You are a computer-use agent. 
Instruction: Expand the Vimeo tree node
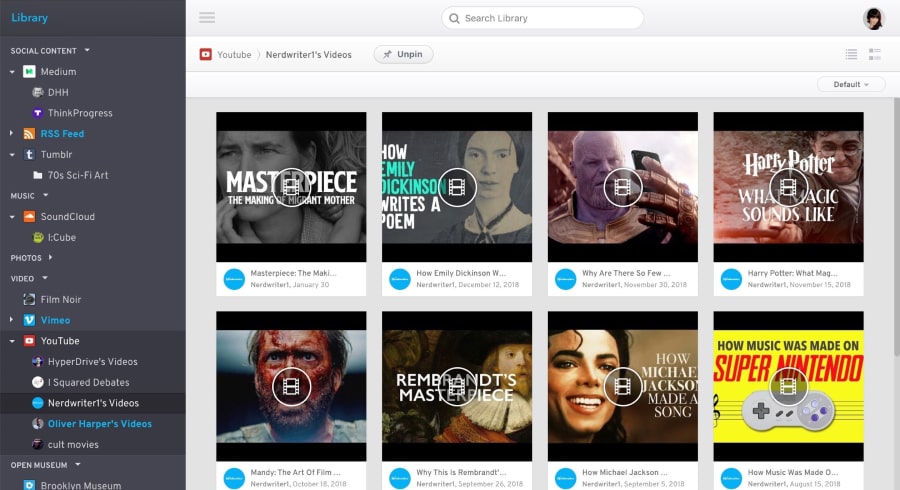pyautogui.click(x=11, y=320)
